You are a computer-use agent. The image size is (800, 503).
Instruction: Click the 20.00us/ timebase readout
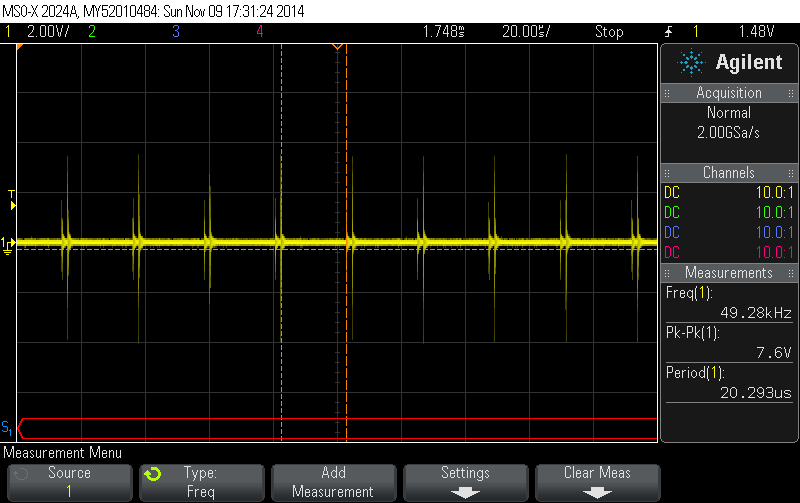pos(525,32)
